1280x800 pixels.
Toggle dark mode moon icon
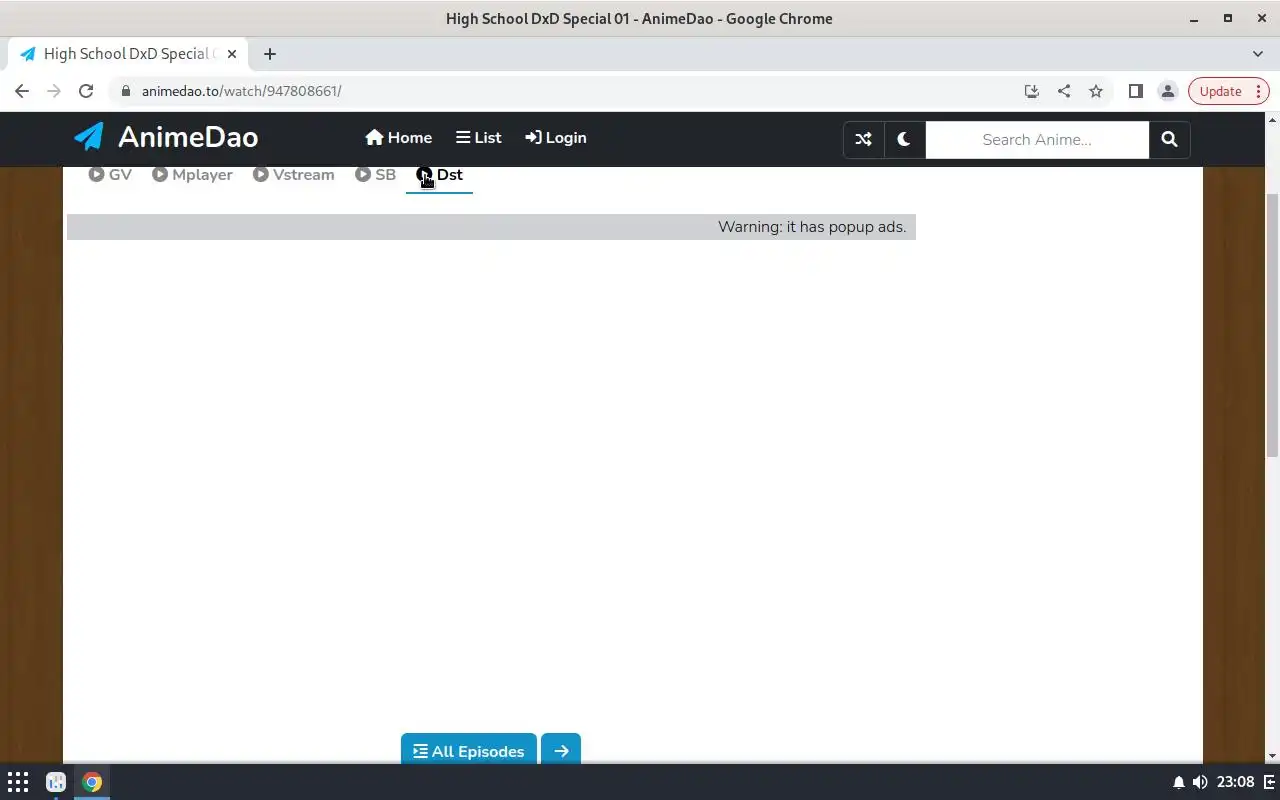[x=904, y=140]
